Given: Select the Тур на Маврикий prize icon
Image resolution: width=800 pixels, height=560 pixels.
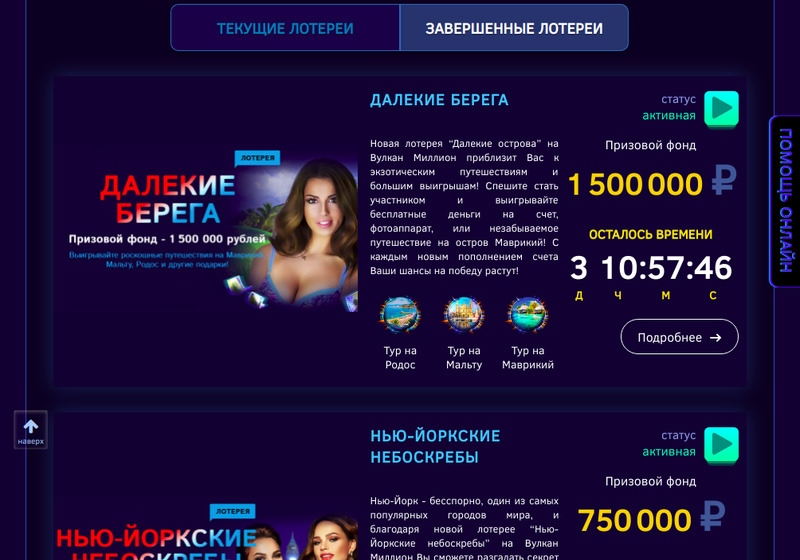Looking at the screenshot, I should click(528, 315).
